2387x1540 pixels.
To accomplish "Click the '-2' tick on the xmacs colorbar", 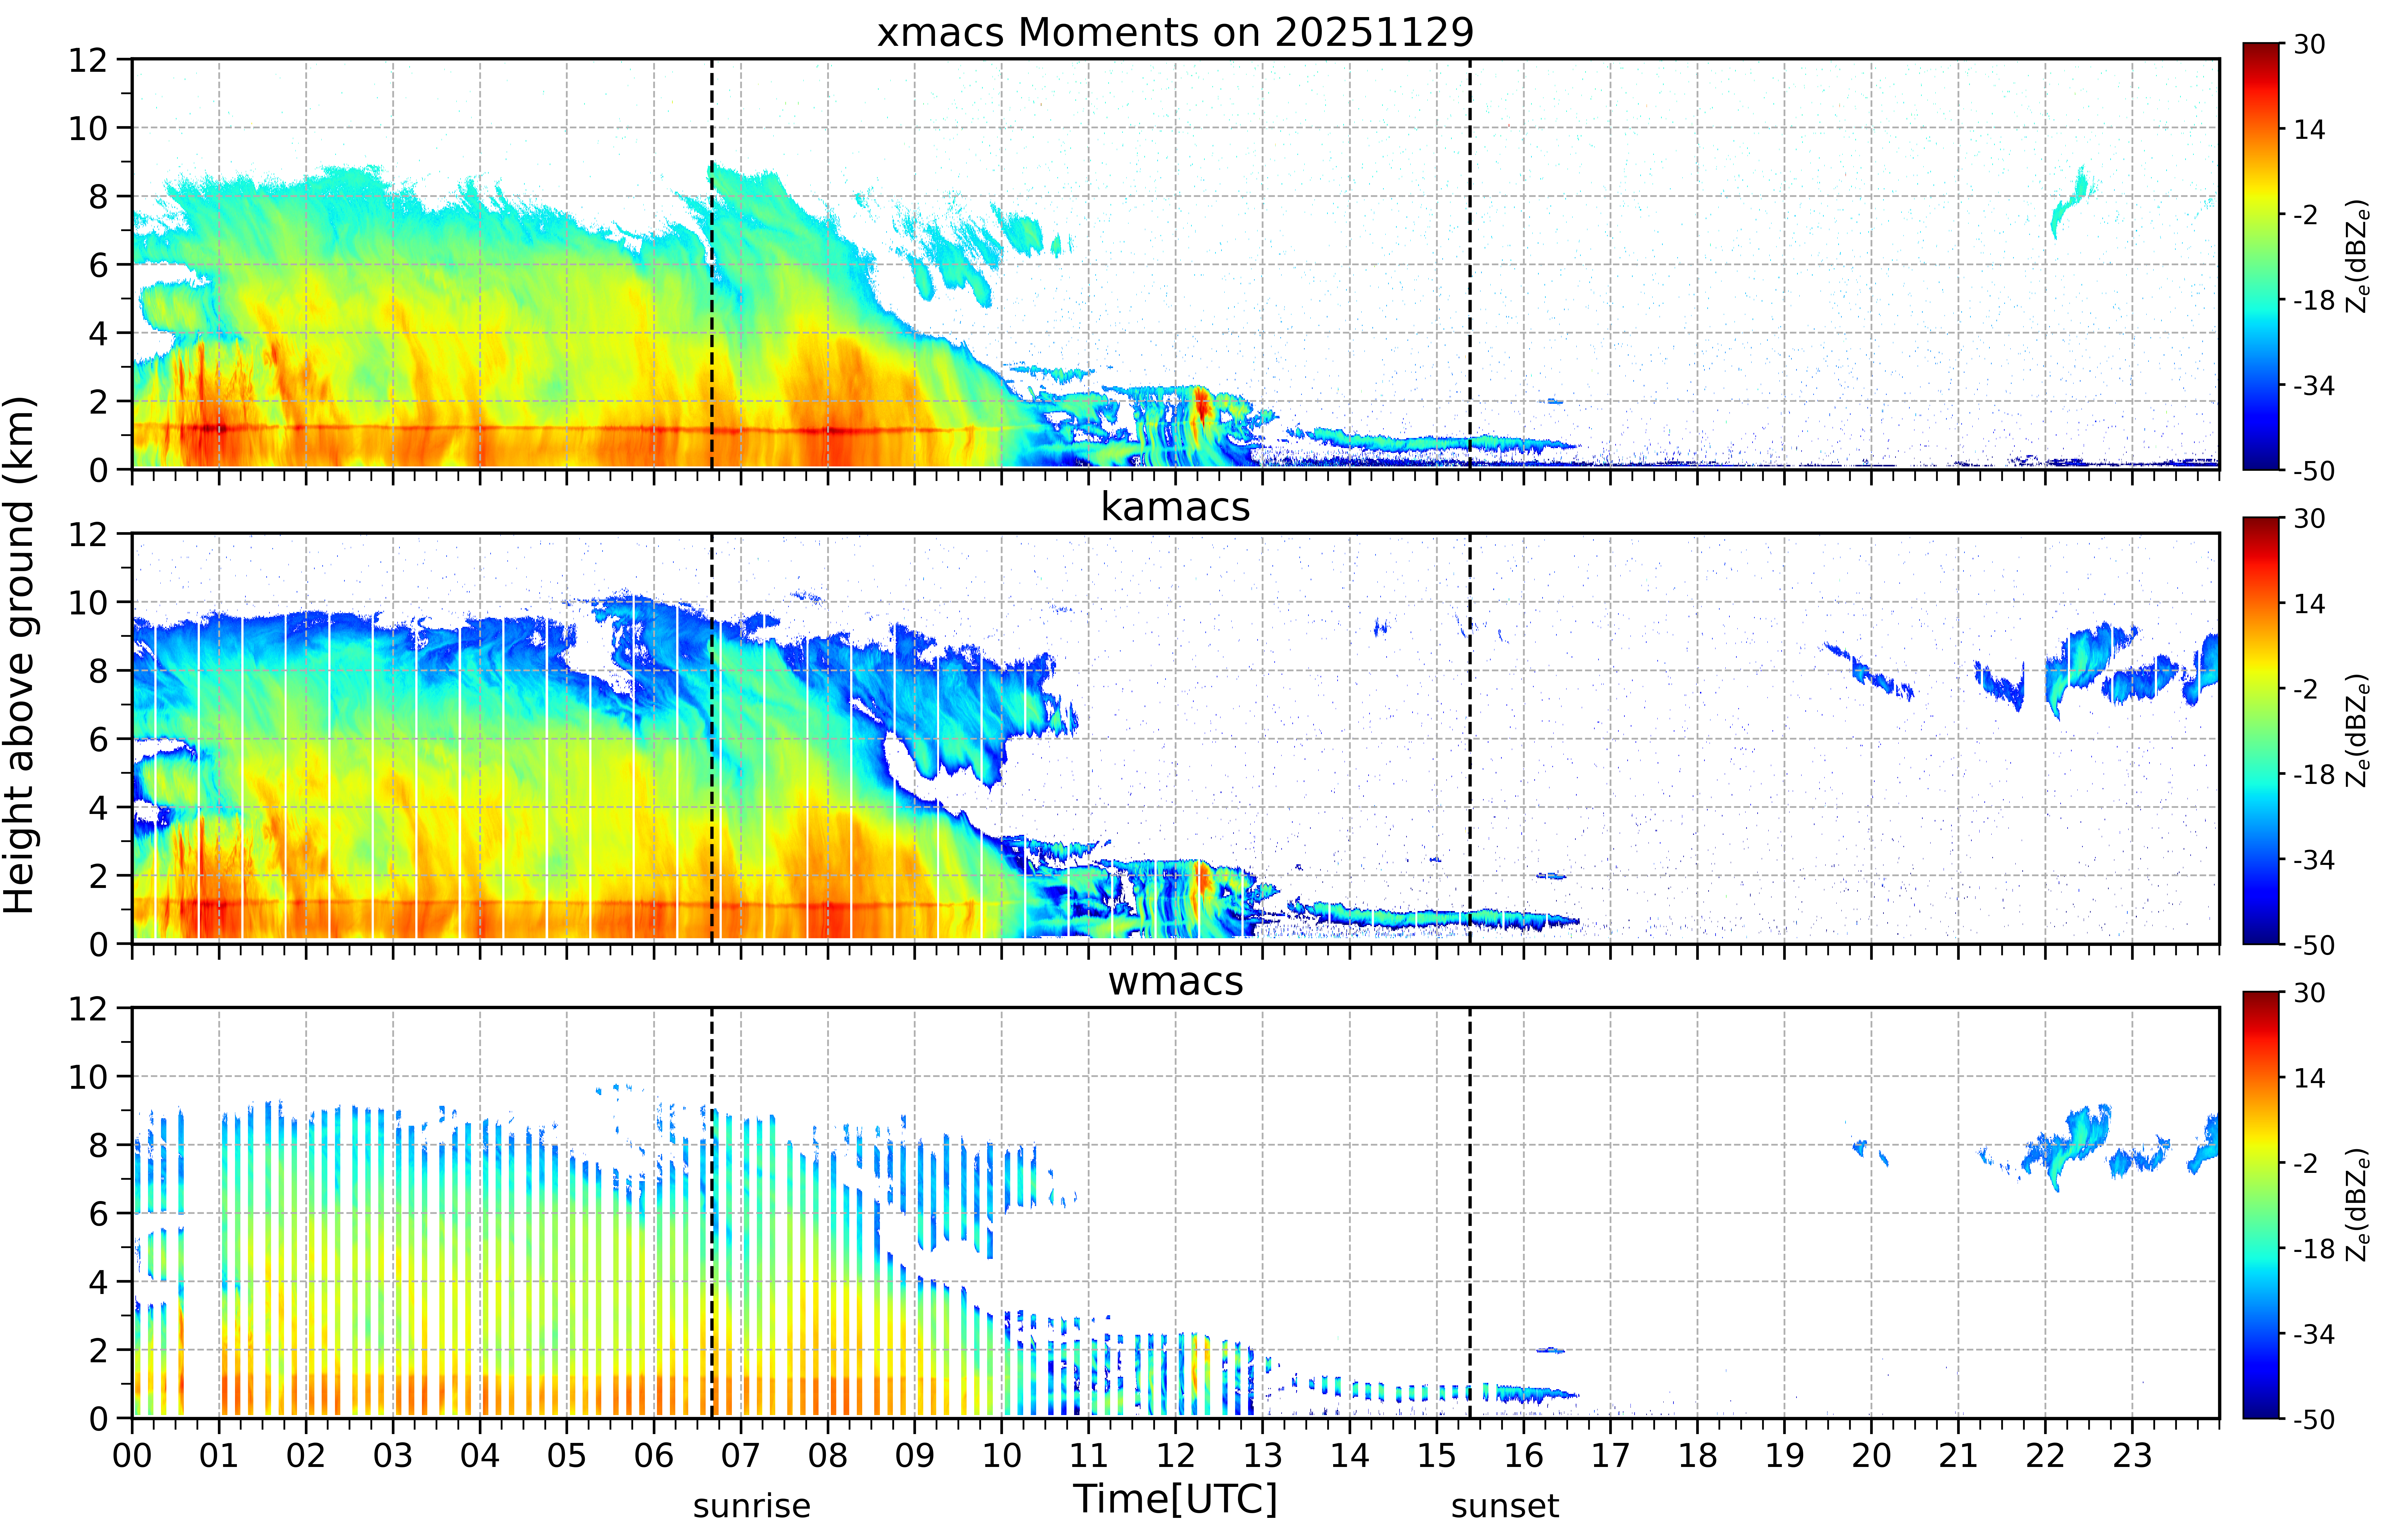I will point(2305,215).
